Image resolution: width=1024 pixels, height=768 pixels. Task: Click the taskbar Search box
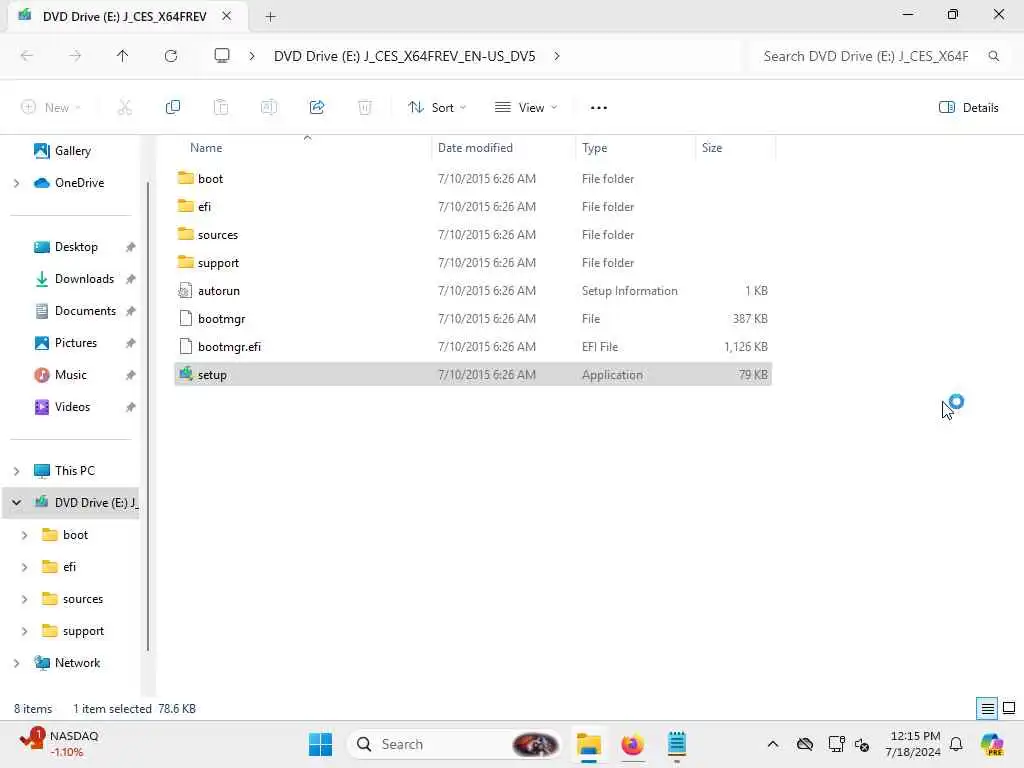pos(455,744)
